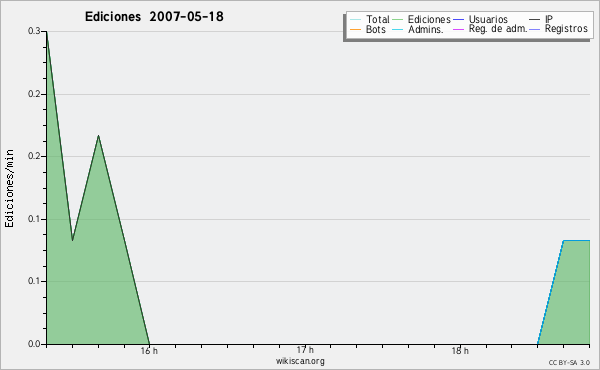Click the Registros legend label
The height and width of the screenshot is (370, 600).
click(566, 29)
